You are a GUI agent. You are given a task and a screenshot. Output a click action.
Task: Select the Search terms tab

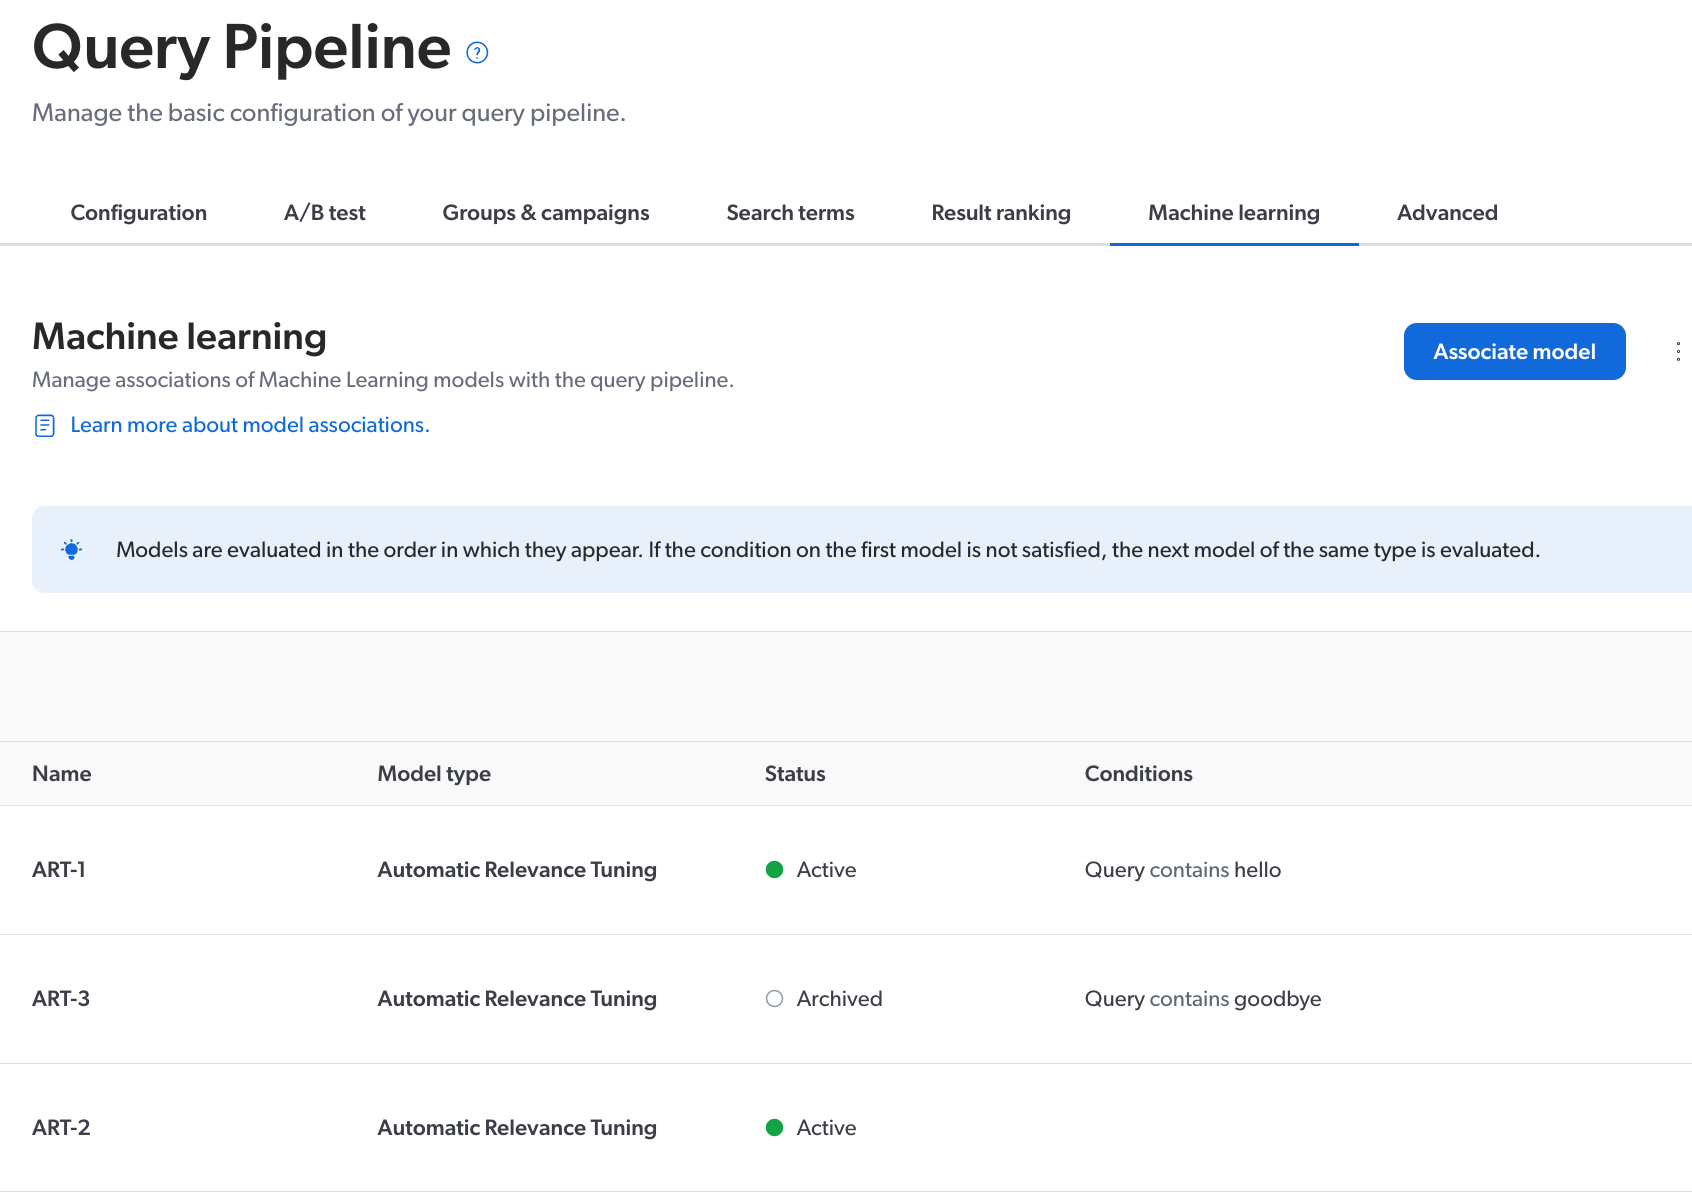coord(790,213)
